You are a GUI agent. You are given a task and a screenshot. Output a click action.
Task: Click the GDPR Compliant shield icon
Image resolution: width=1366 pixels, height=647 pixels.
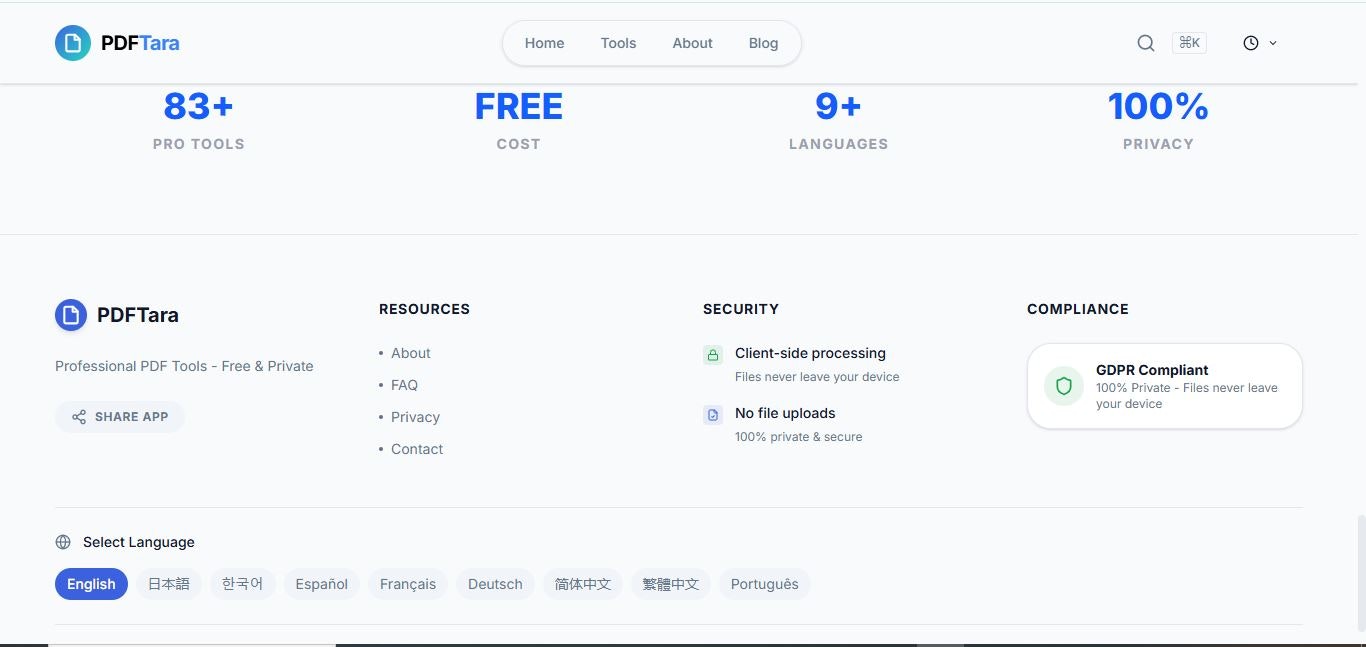coord(1062,385)
